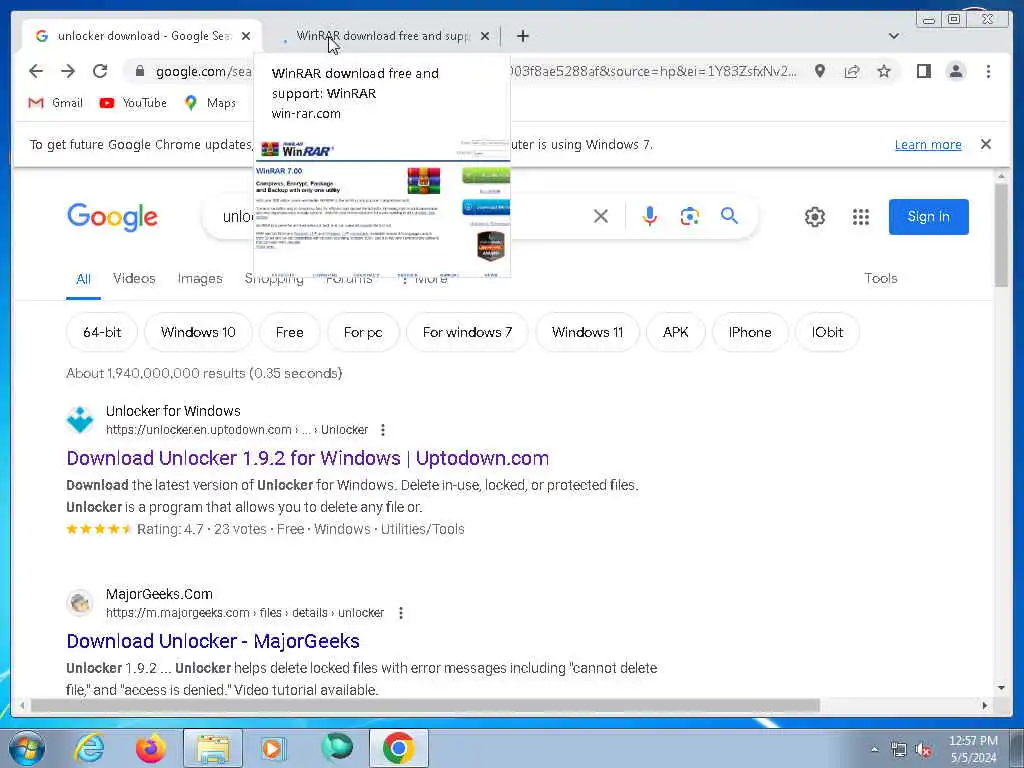Launch Internet Explorer from taskbar
1024x768 pixels.
pyautogui.click(x=88, y=748)
